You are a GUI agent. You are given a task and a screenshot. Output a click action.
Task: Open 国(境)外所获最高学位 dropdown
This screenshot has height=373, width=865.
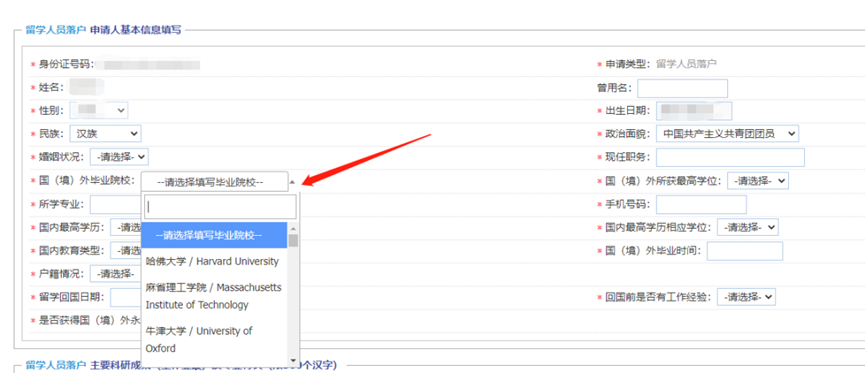coord(757,180)
